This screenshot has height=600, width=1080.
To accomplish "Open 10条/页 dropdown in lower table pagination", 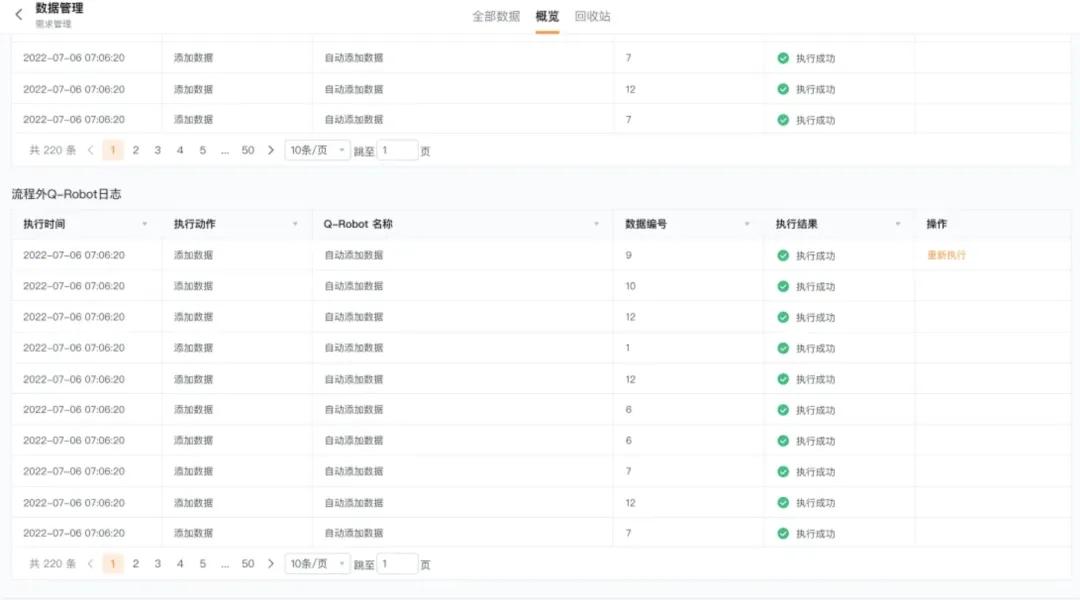I will 318,563.
